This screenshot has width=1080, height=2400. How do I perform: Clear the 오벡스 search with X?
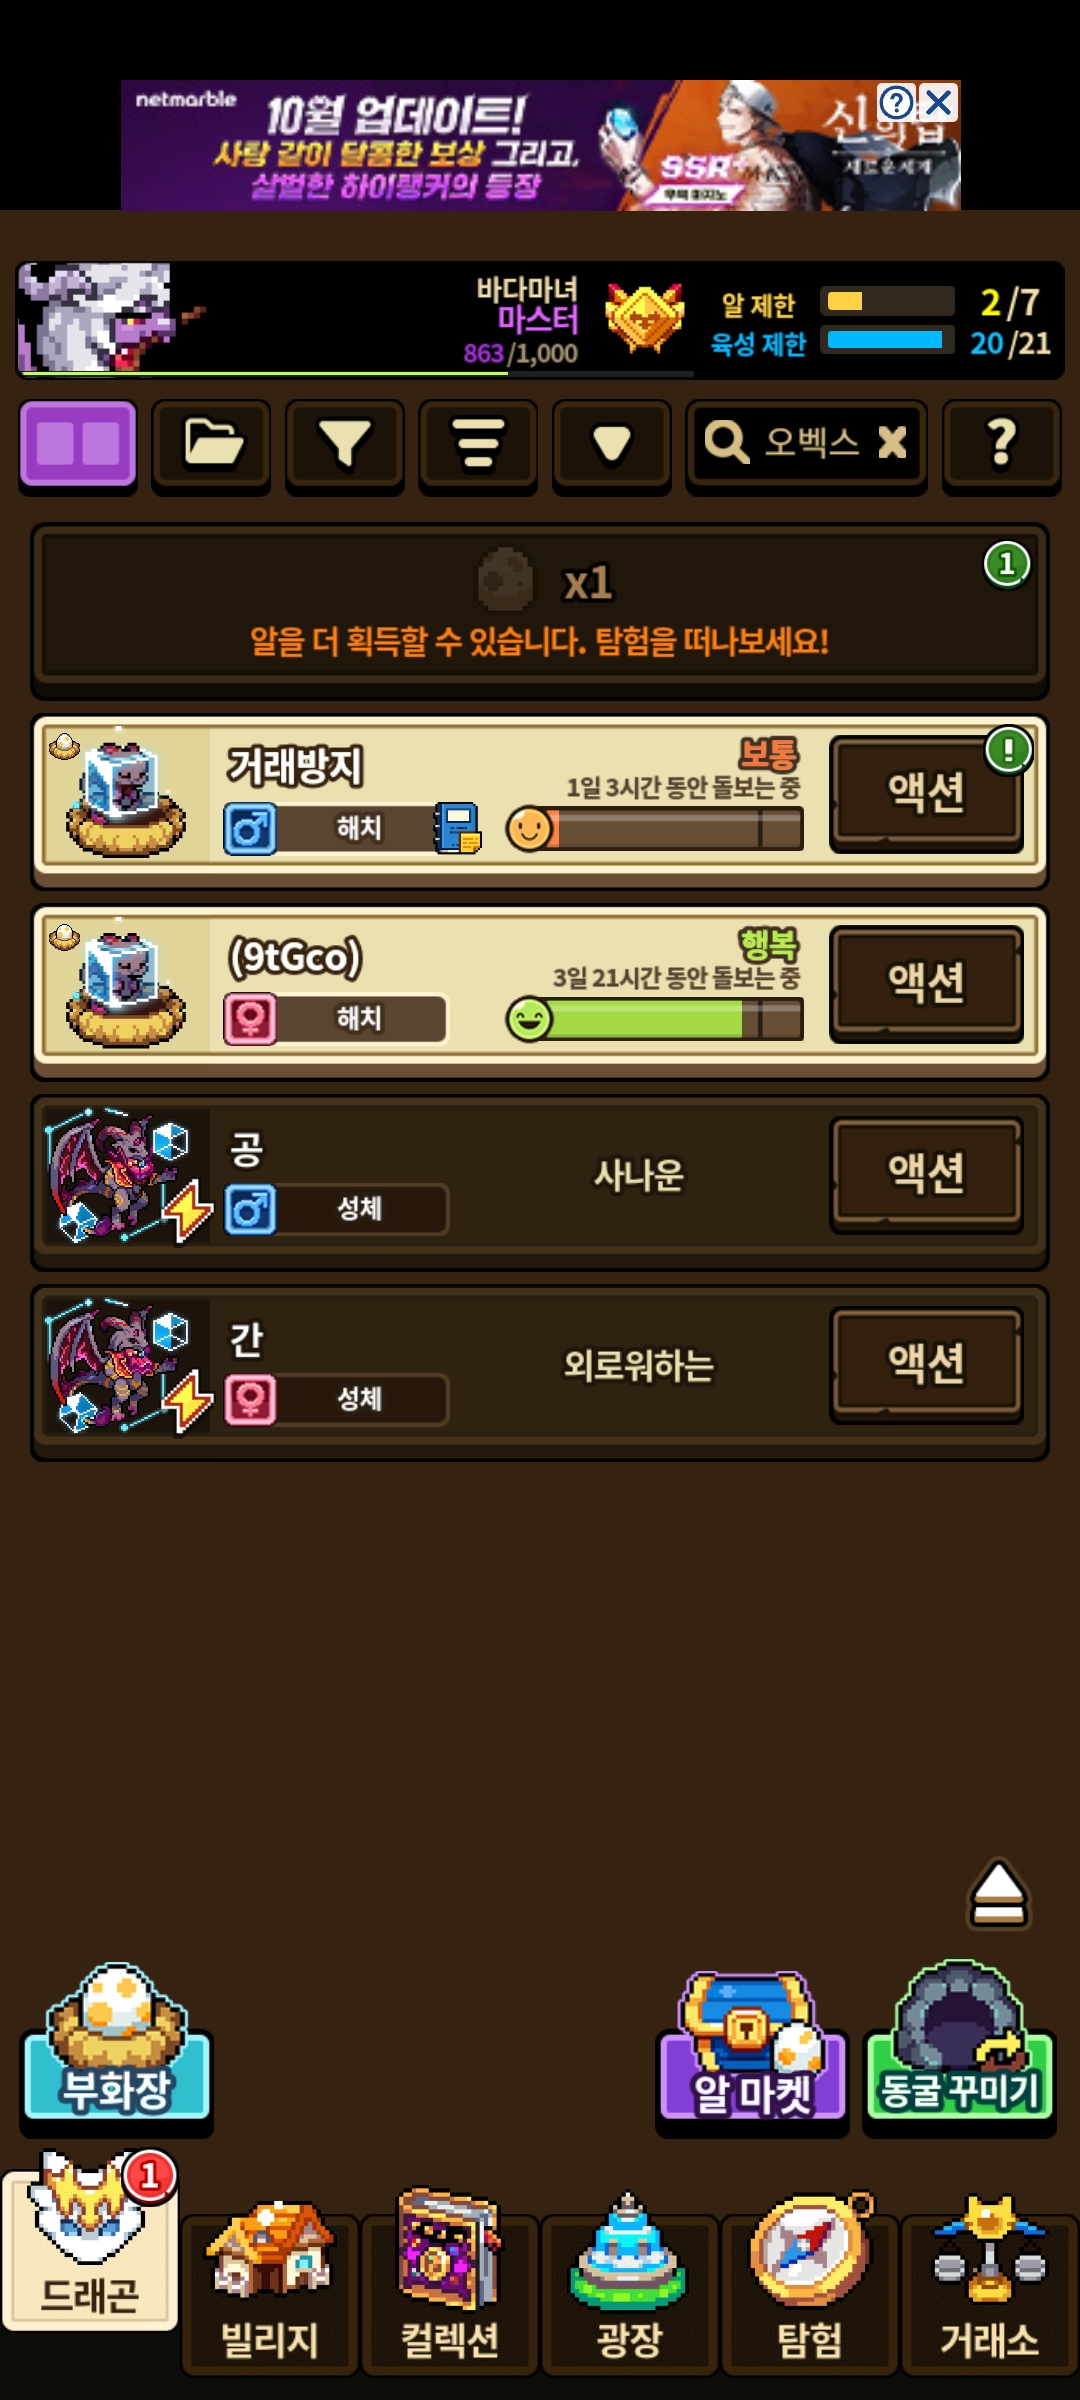[892, 441]
